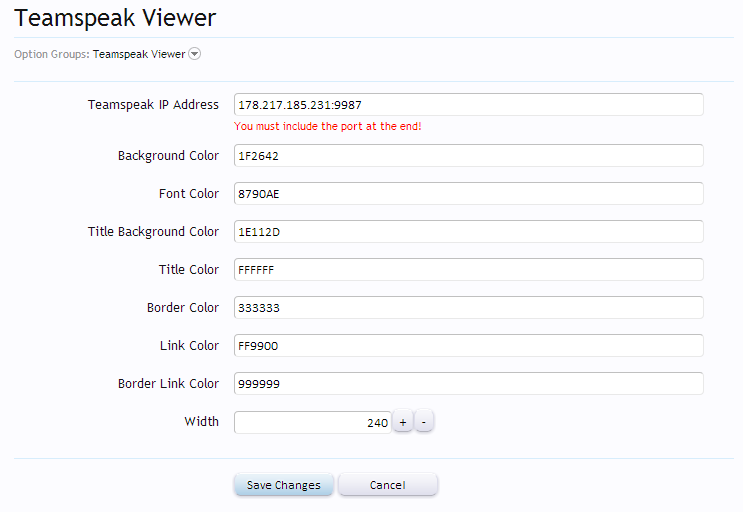743x512 pixels.
Task: Focus the Link Color input field
Action: point(468,346)
